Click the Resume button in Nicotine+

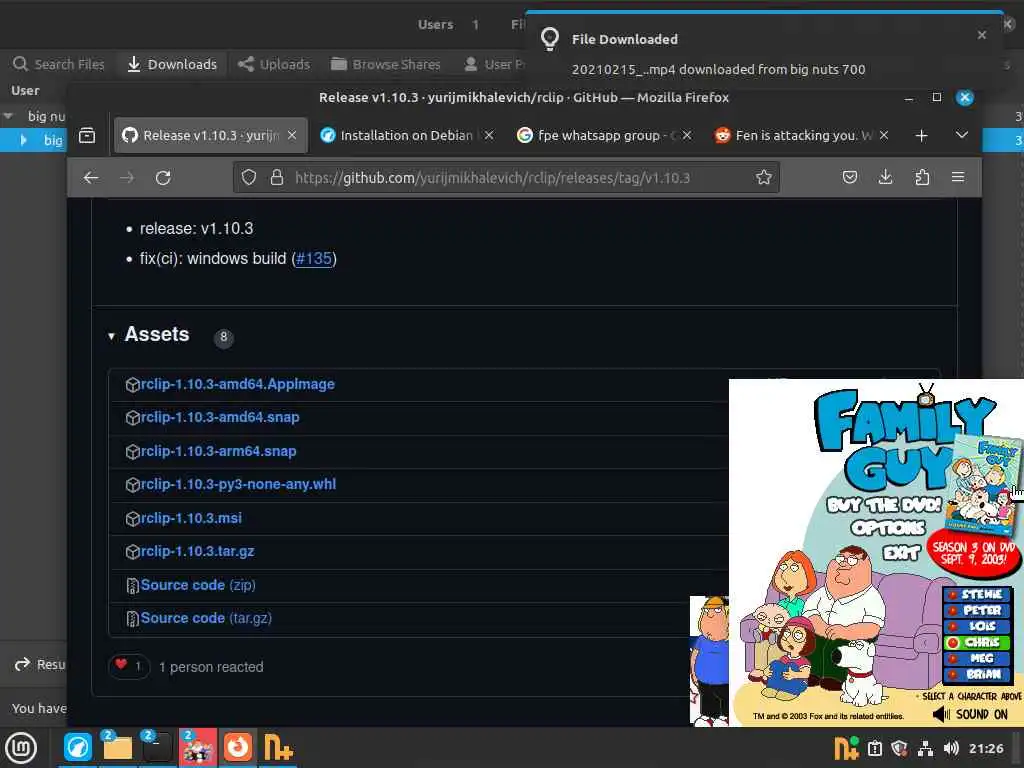click(x=39, y=664)
